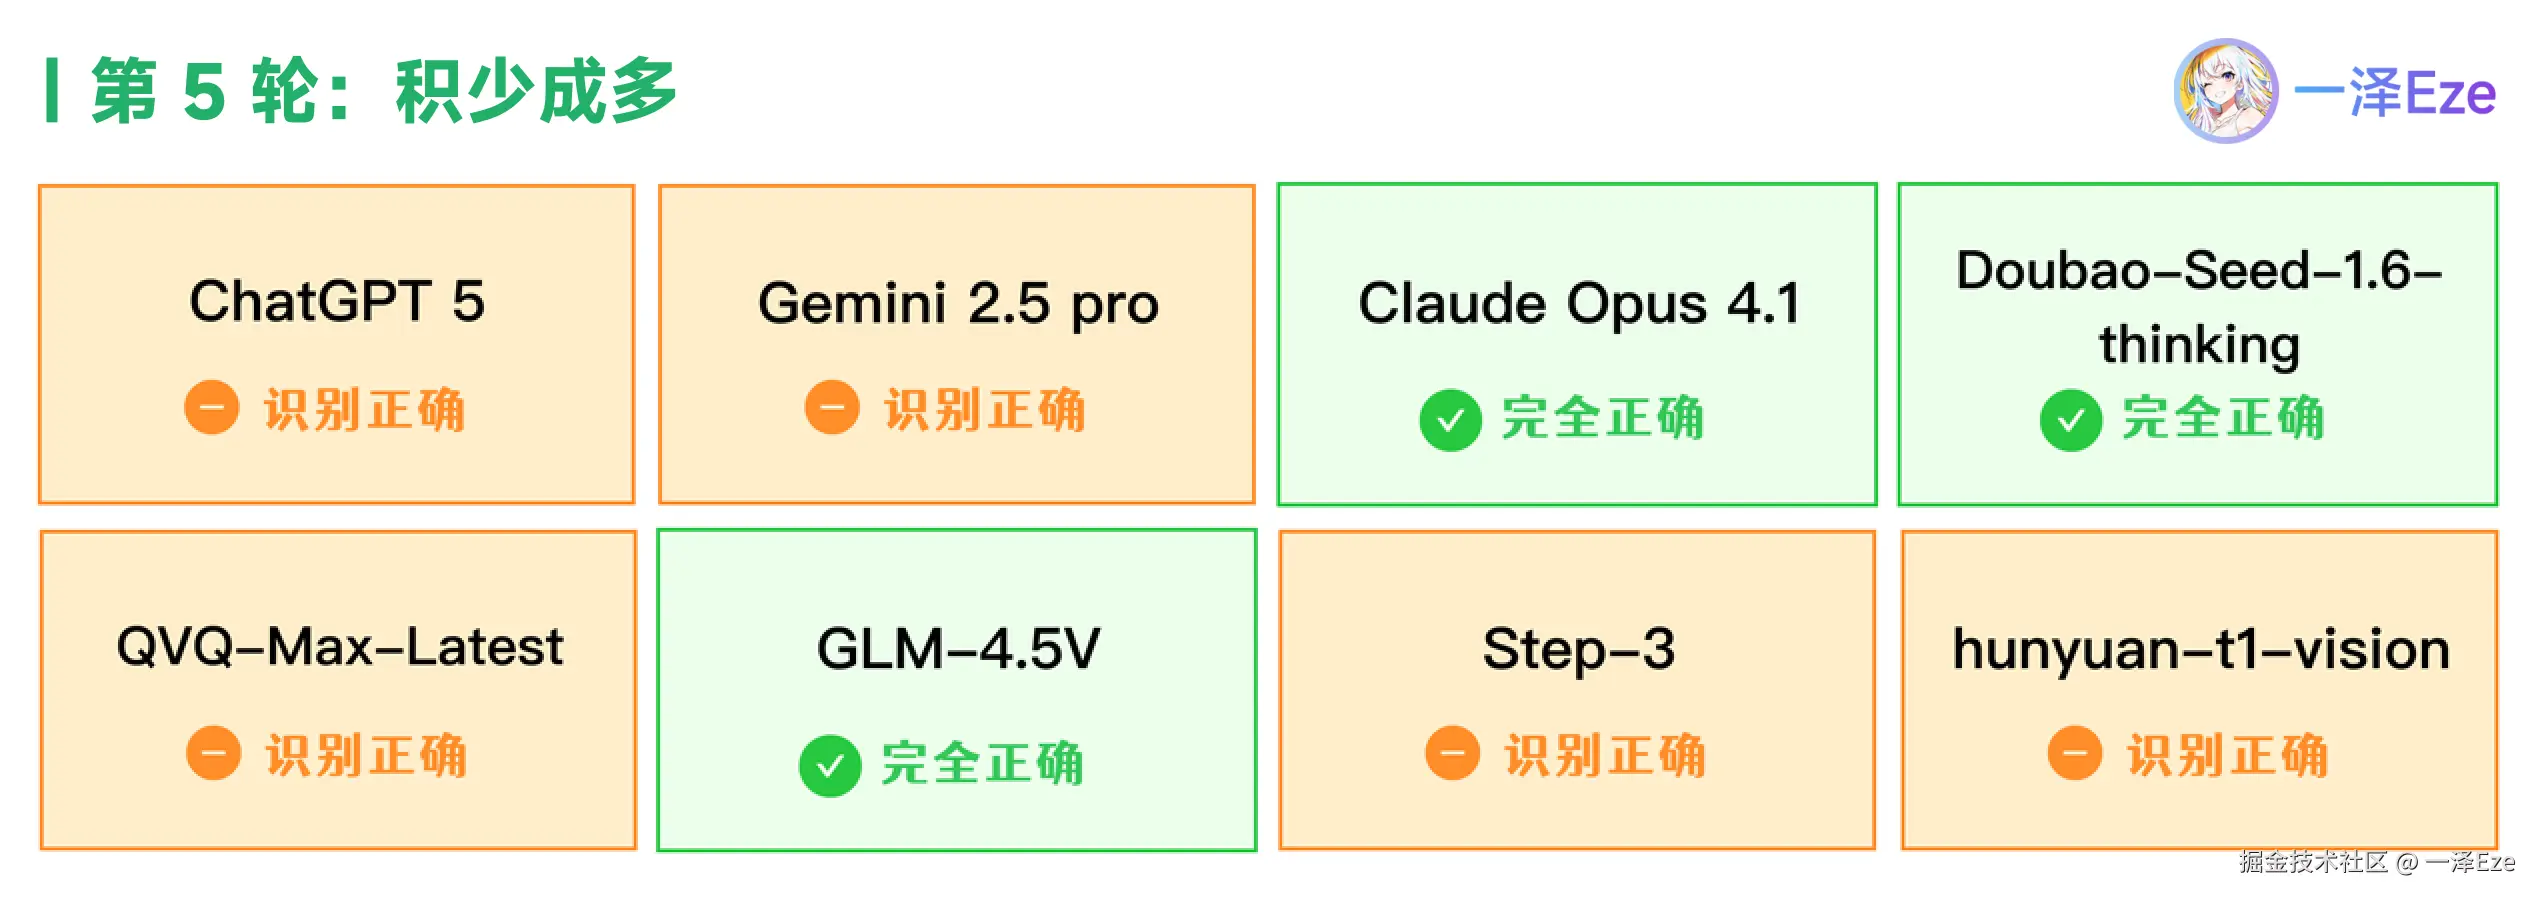The width and height of the screenshot is (2540, 900).
Task: Click the 识别正确 label under Step-3
Action: point(1605,755)
